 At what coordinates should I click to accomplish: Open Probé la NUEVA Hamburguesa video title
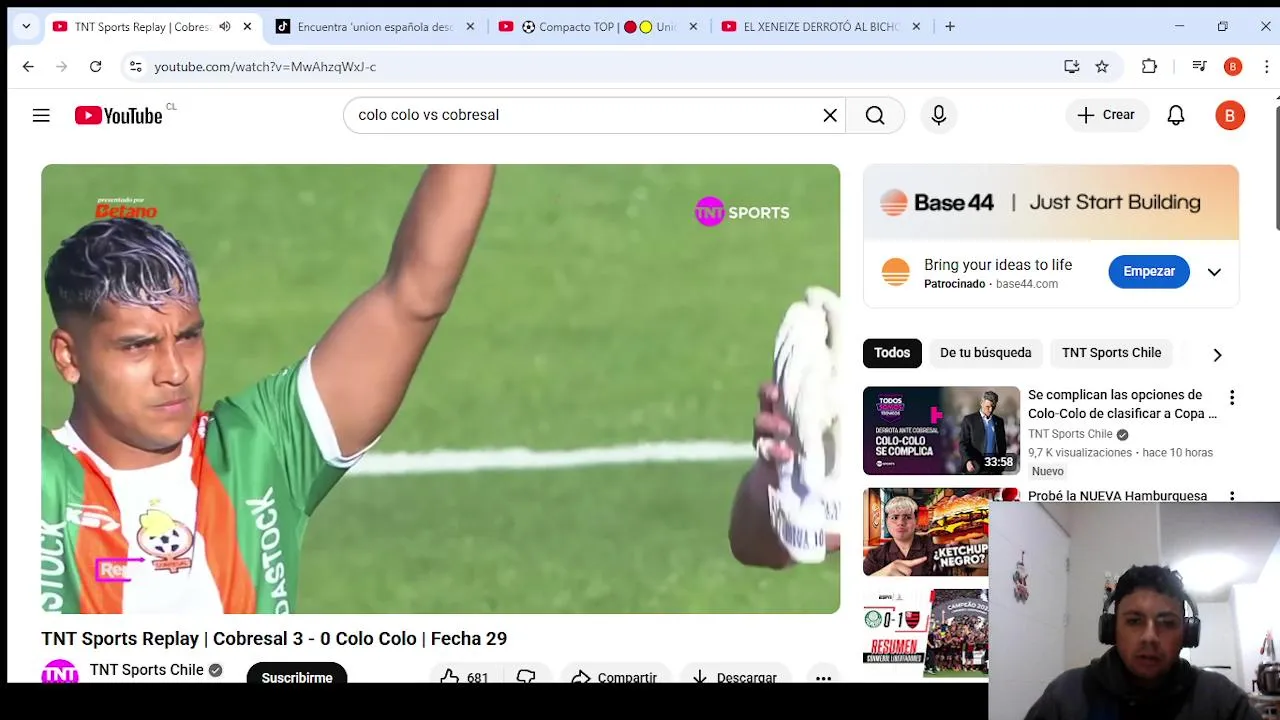(1117, 496)
